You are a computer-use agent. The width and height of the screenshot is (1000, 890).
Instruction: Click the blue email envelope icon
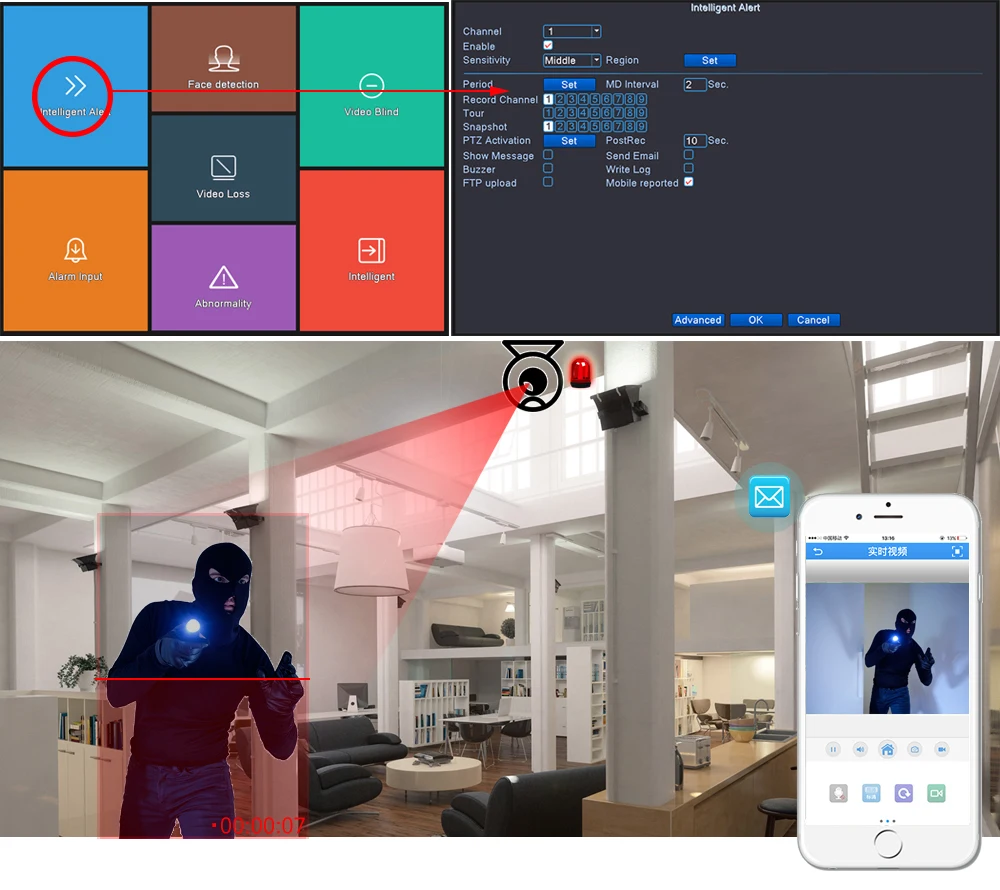[769, 496]
